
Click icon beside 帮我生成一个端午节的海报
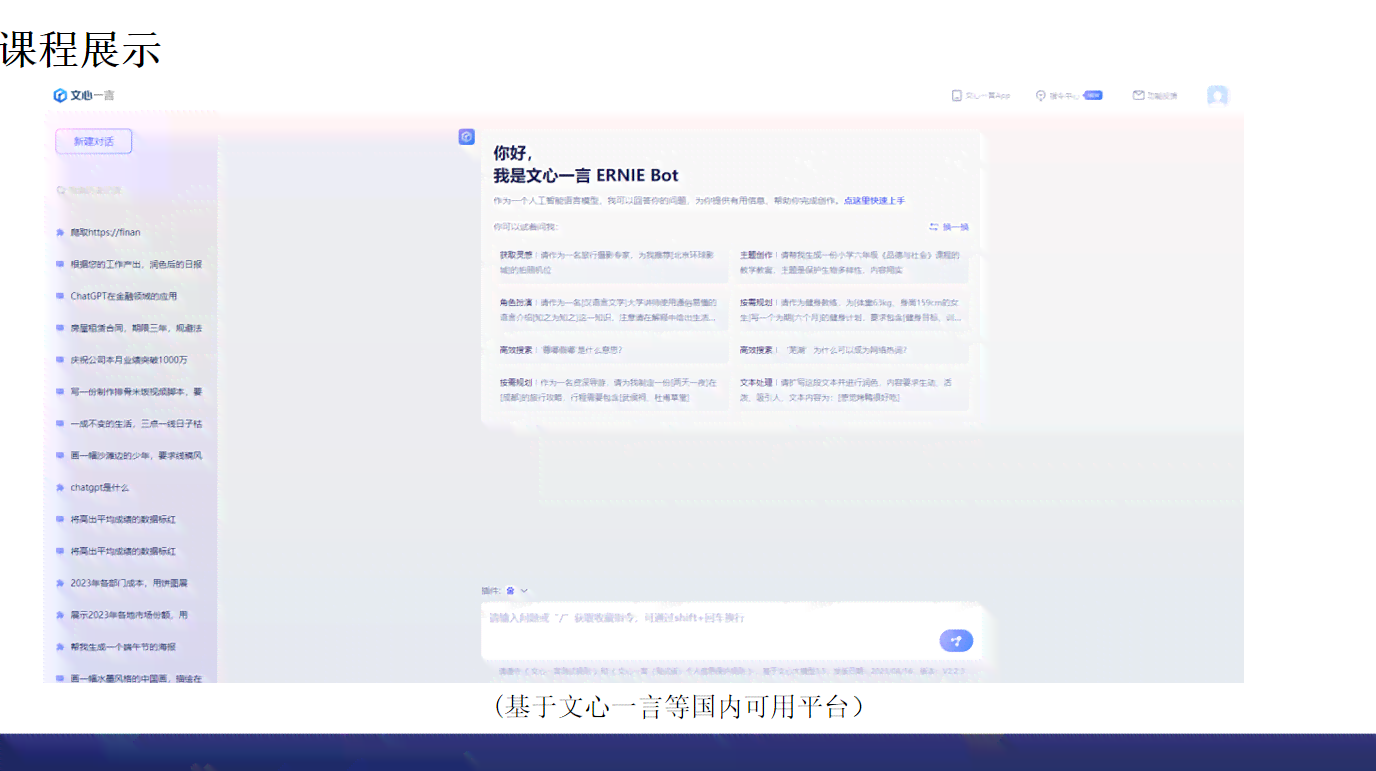pyautogui.click(x=60, y=647)
